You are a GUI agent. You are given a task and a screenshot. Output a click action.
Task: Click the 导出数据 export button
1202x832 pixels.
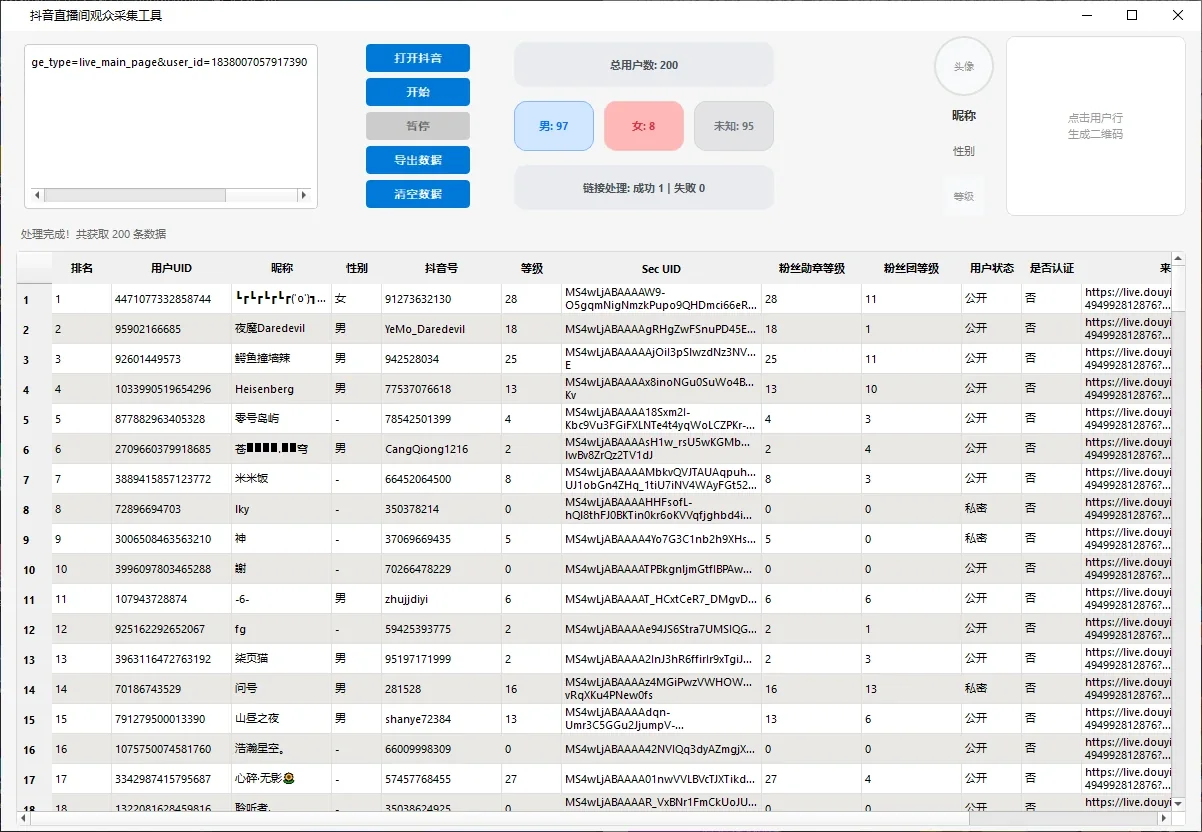[x=418, y=160]
